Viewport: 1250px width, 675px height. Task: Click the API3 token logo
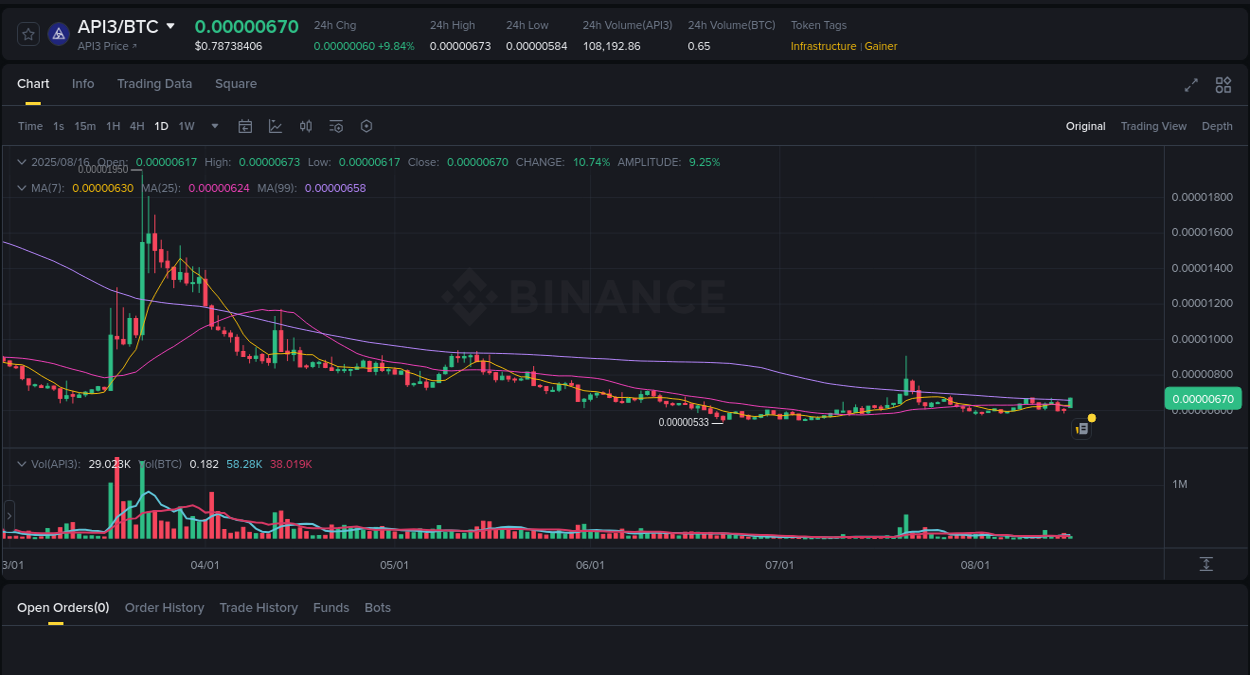(58, 33)
